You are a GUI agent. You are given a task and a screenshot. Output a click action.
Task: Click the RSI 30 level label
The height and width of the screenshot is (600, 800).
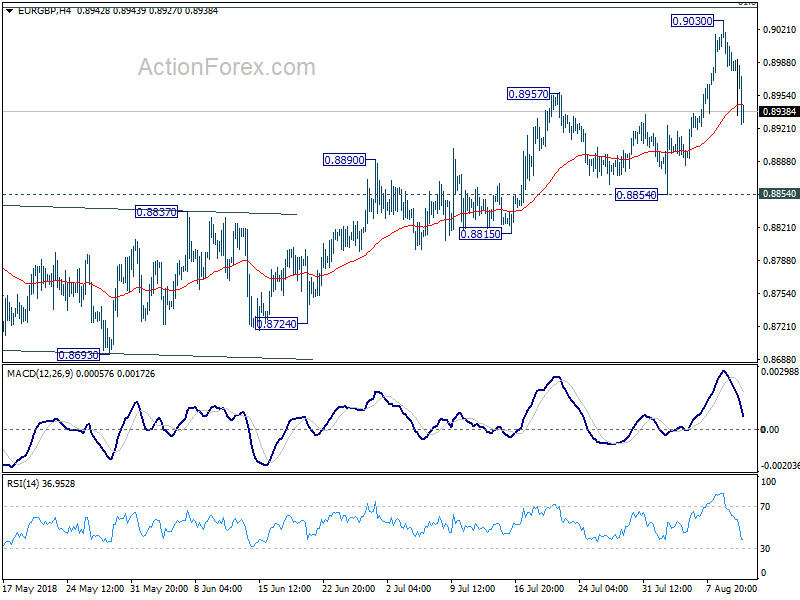point(765,549)
